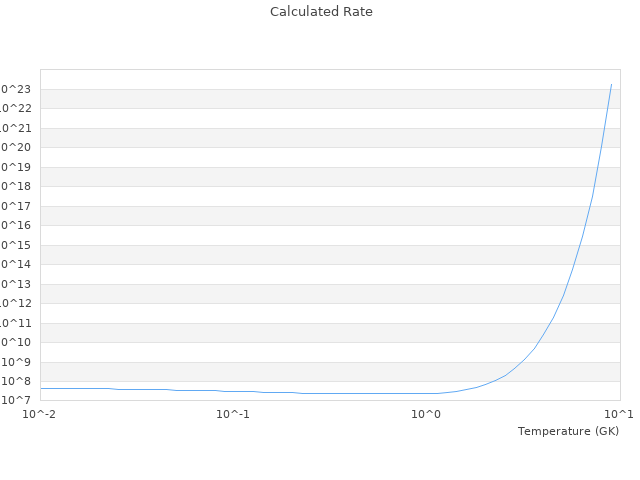Click the 10^23 y-axis tick label
The image size is (640, 480).
pos(17,89)
